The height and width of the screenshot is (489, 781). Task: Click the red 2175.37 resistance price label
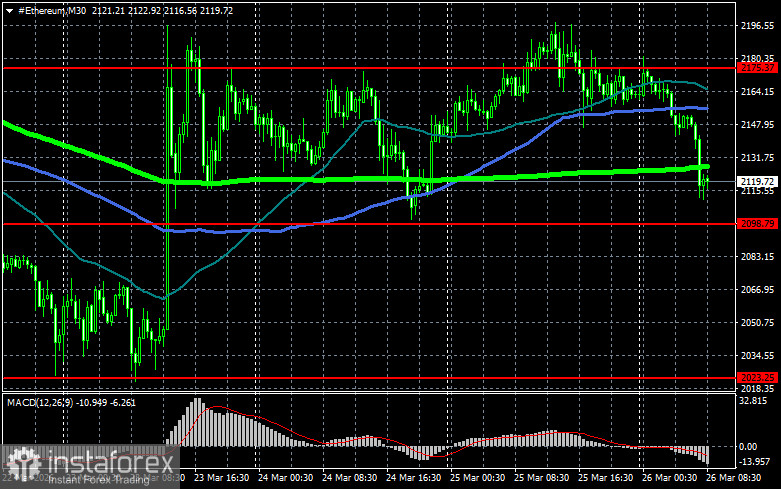click(x=758, y=68)
